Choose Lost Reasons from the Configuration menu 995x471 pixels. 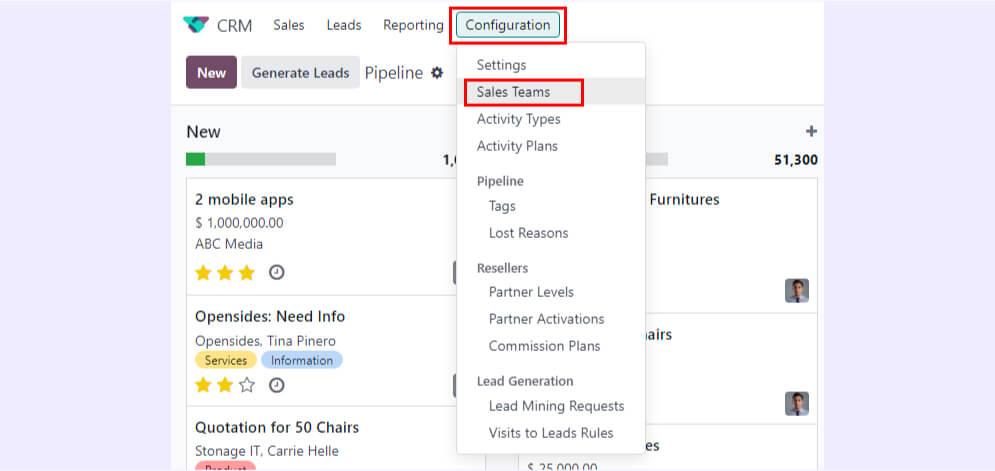click(528, 233)
